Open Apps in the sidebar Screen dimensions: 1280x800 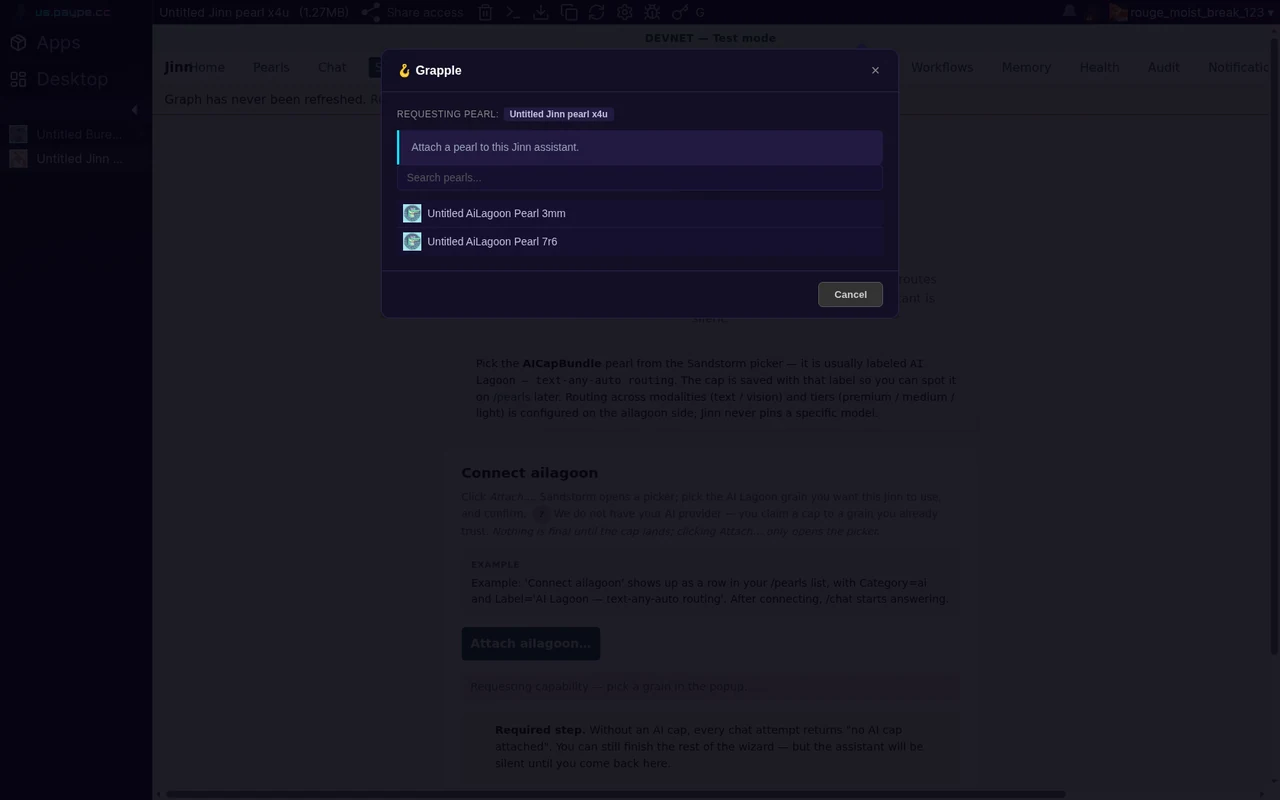click(x=45, y=43)
